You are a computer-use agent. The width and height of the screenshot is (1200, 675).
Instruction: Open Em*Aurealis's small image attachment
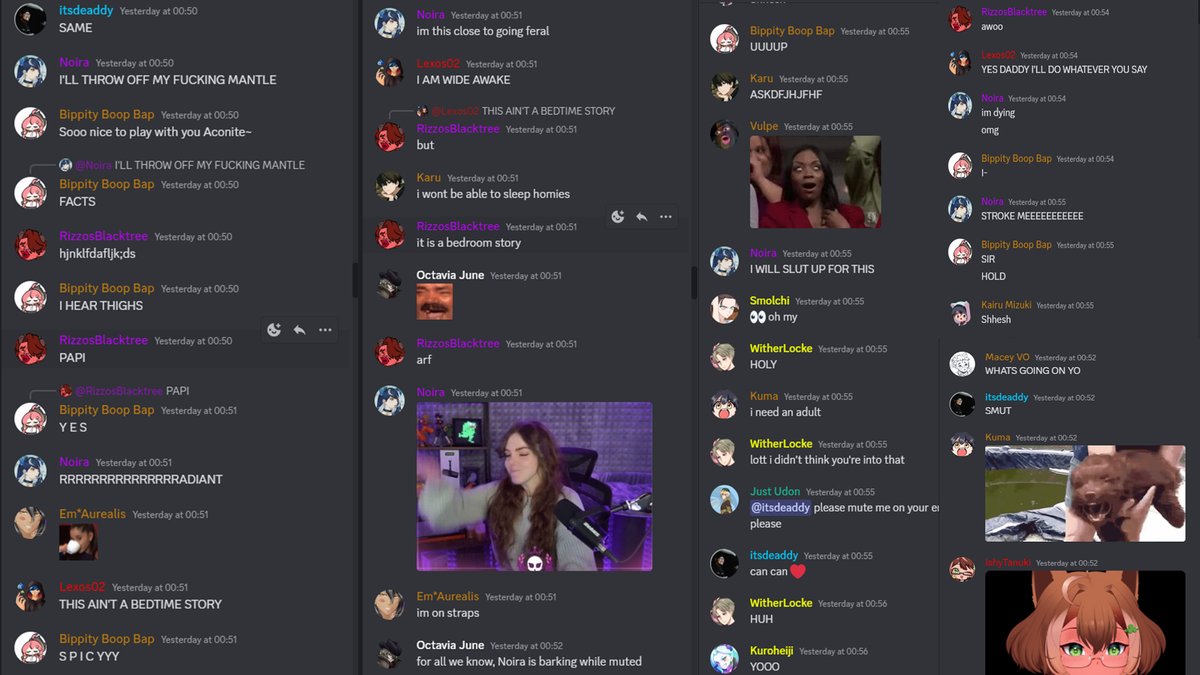coord(78,542)
